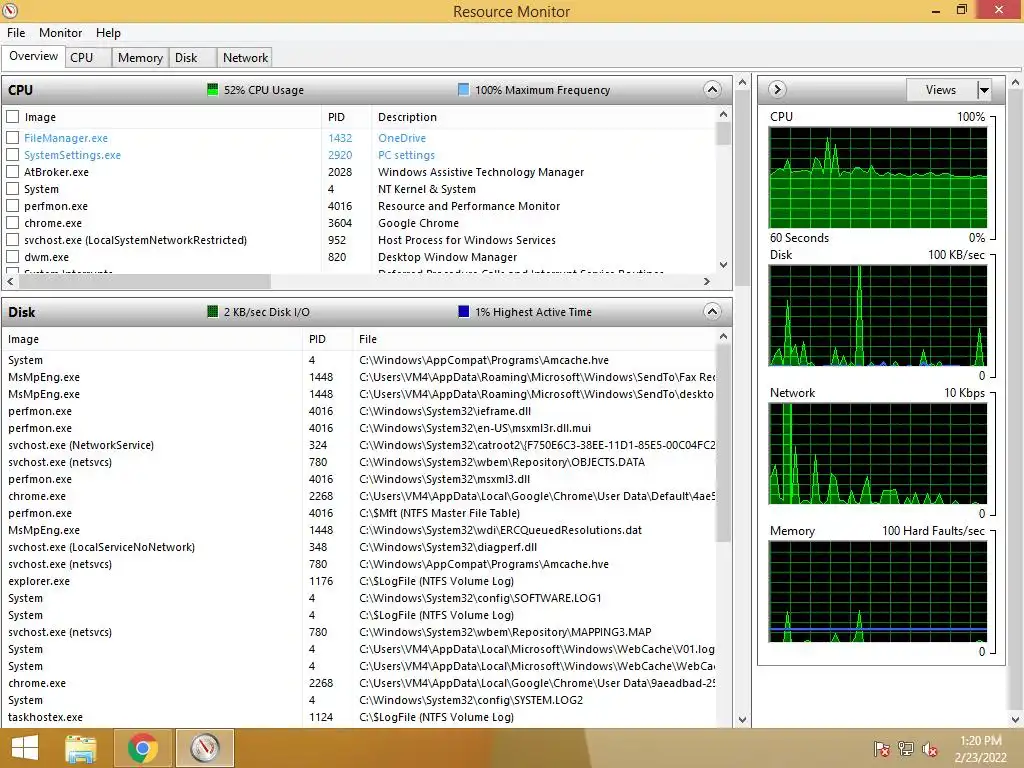Click the Resource Monitor title bar icon
Screen dimensions: 1024x768
10,10
